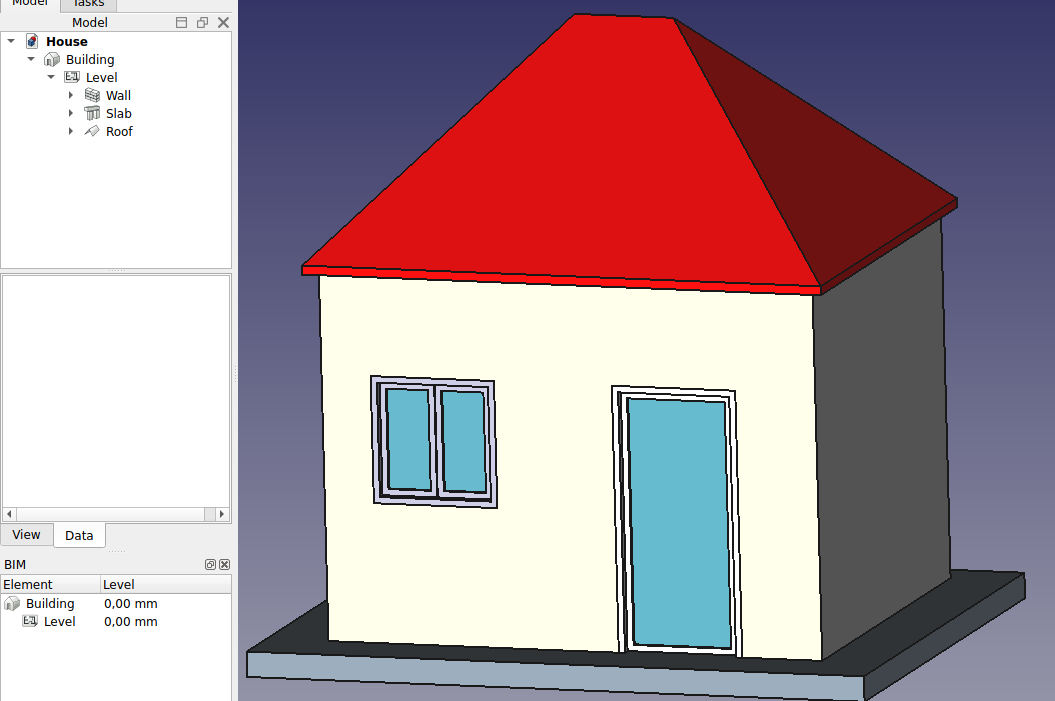Viewport: 1055px width, 701px height.
Task: Click the Level icon in model tree
Action: coord(72,77)
